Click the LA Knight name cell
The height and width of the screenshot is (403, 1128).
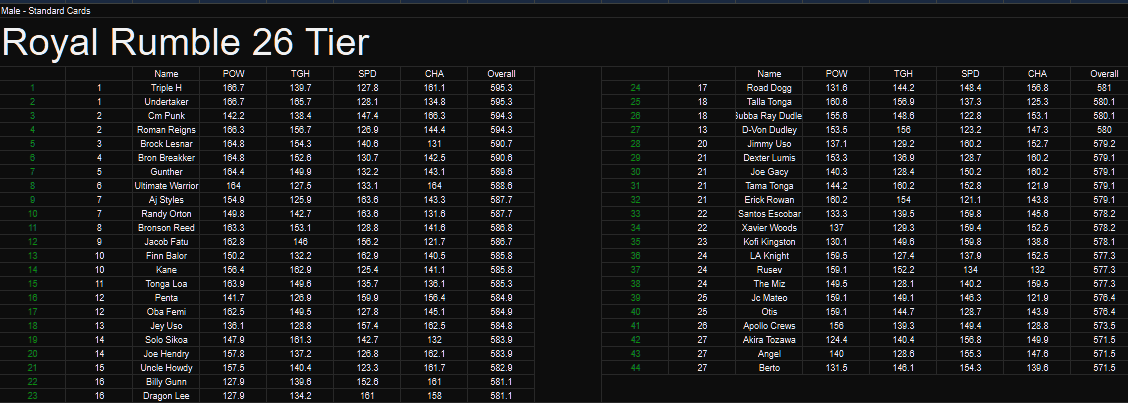(769, 256)
